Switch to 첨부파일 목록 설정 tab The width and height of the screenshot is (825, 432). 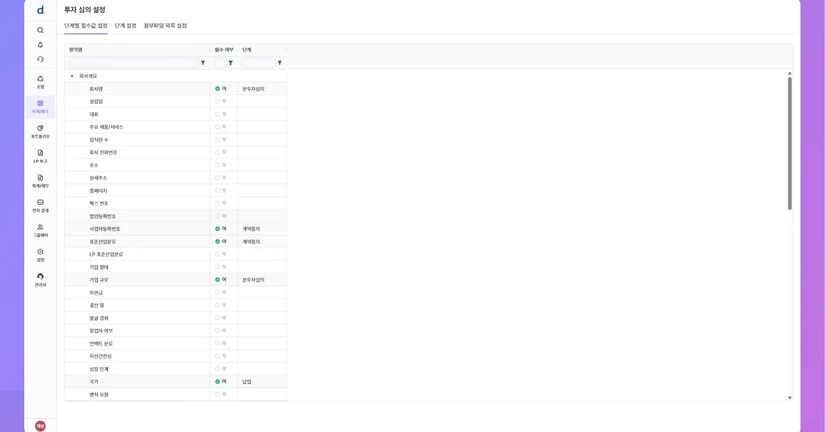(x=165, y=25)
